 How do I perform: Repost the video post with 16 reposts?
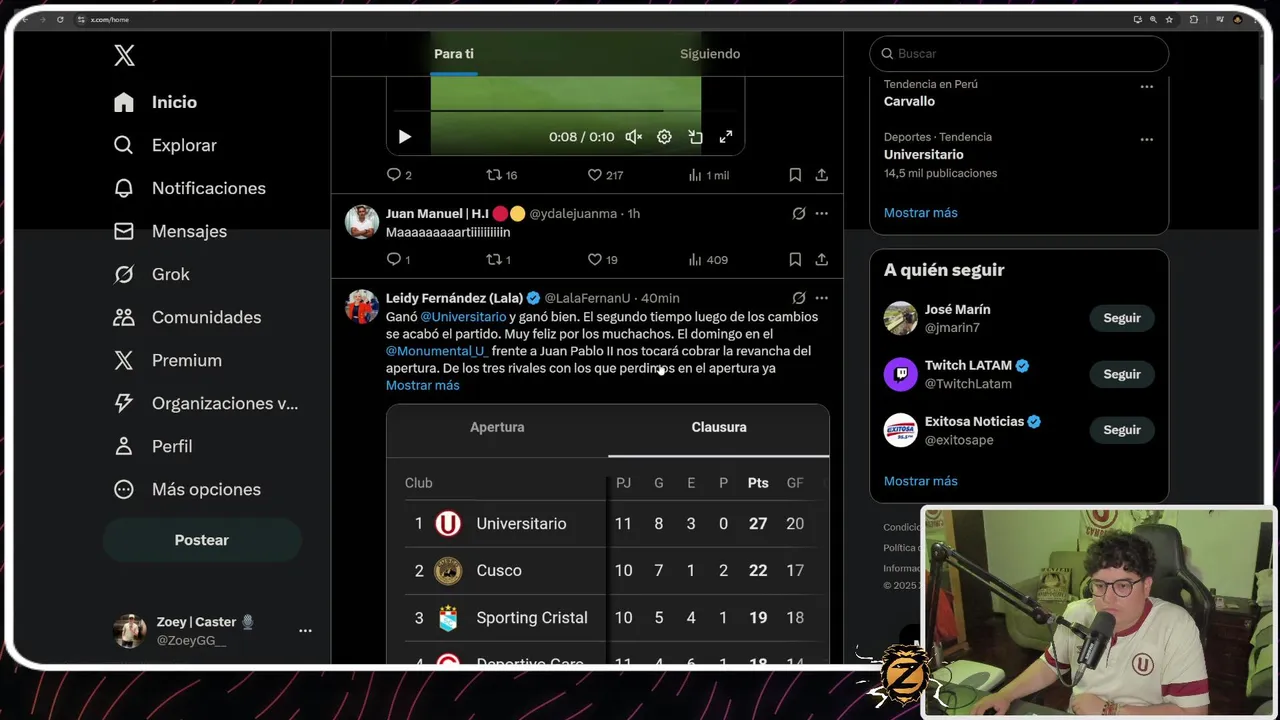click(x=501, y=175)
